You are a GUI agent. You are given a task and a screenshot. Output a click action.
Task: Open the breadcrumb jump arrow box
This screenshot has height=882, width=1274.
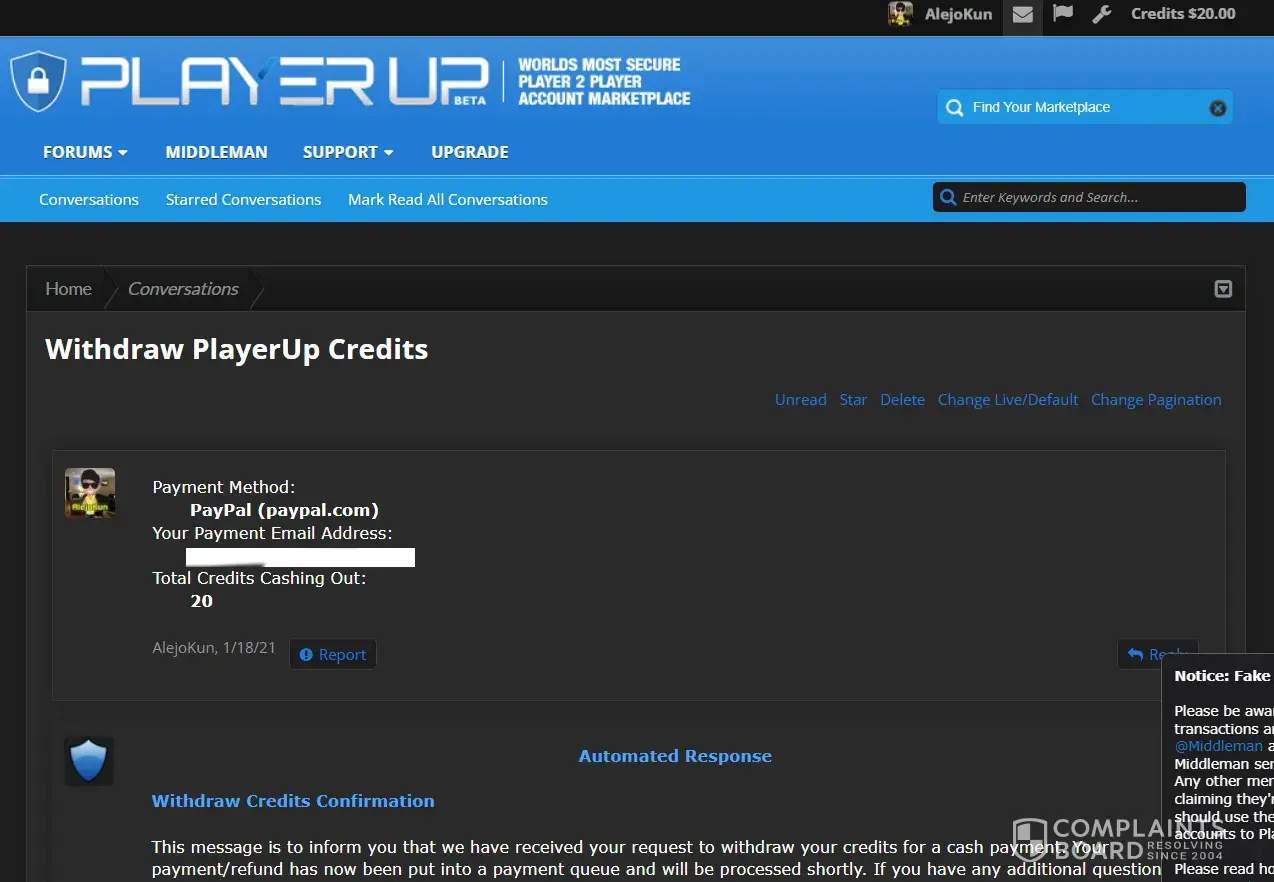click(1223, 289)
